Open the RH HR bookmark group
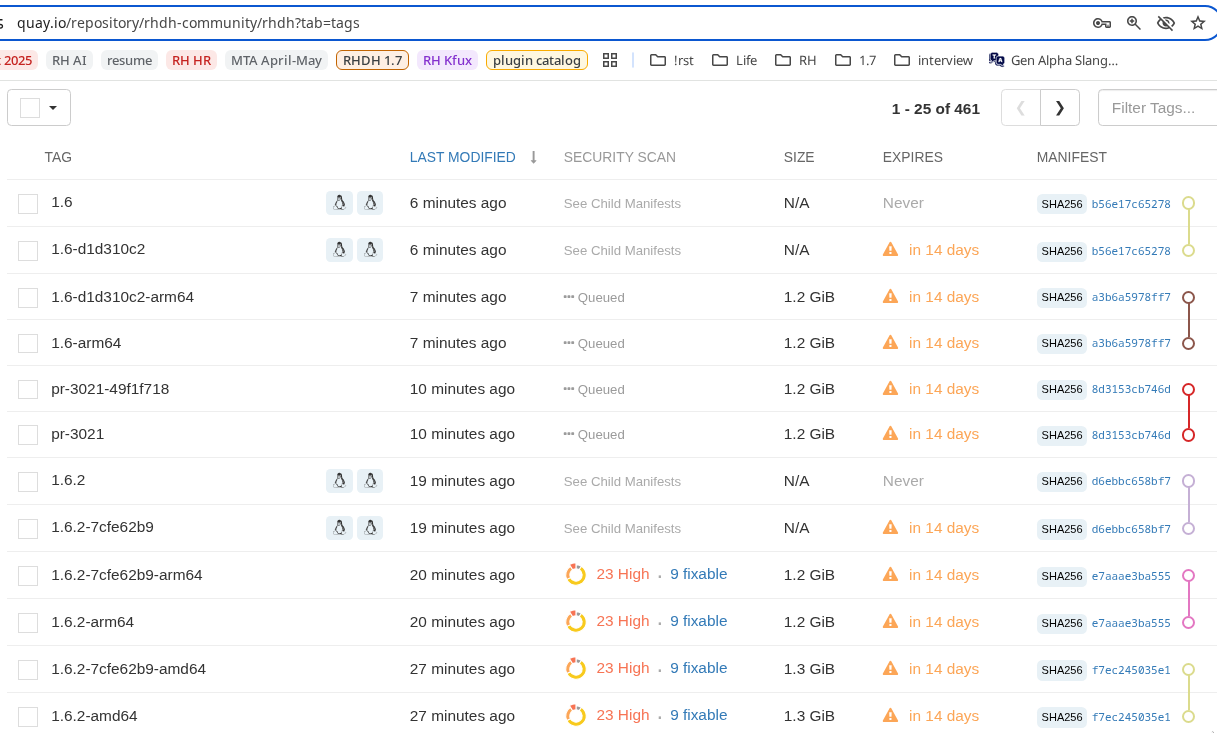Screen dimensions: 1217x734 pos(192,60)
